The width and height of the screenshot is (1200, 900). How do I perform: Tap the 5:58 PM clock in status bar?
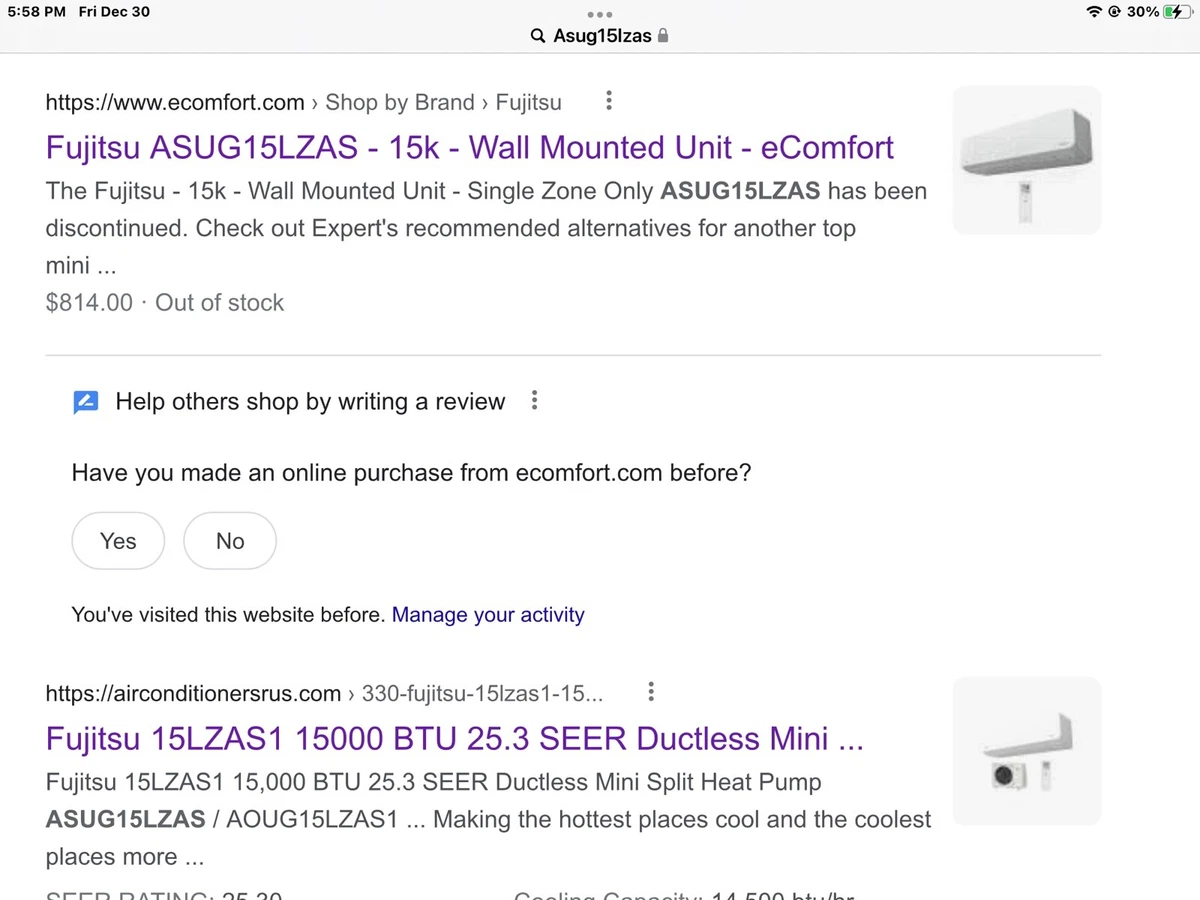coord(36,11)
